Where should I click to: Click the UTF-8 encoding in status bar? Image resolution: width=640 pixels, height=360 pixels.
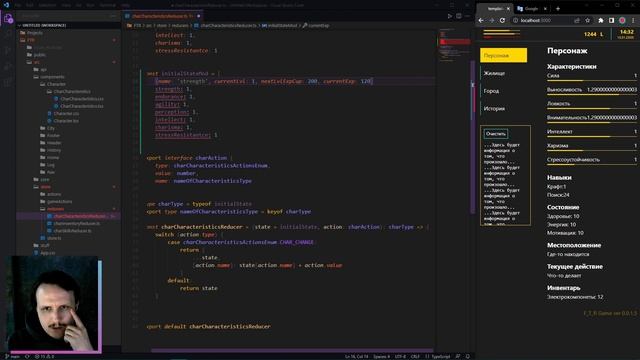pos(400,356)
